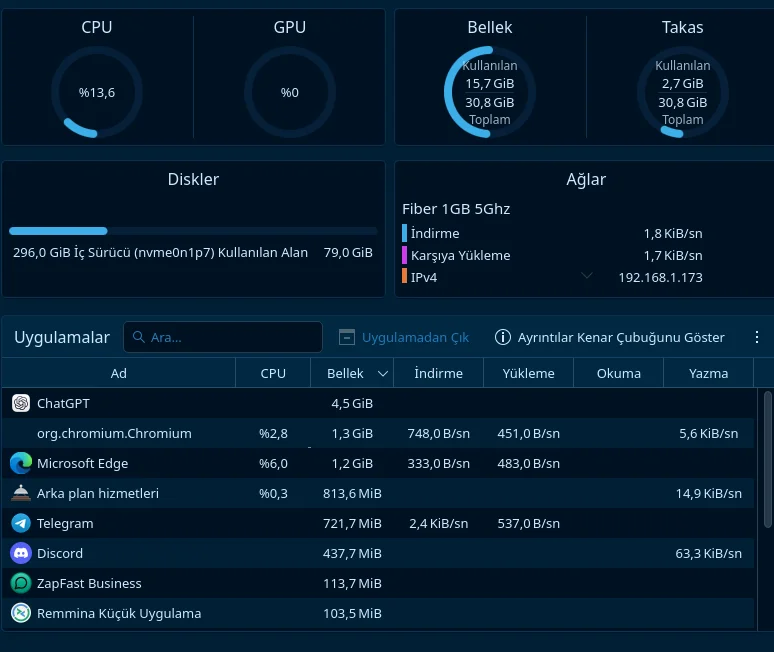Sort by the Yükleme column header
This screenshot has width=774, height=652.
point(528,373)
